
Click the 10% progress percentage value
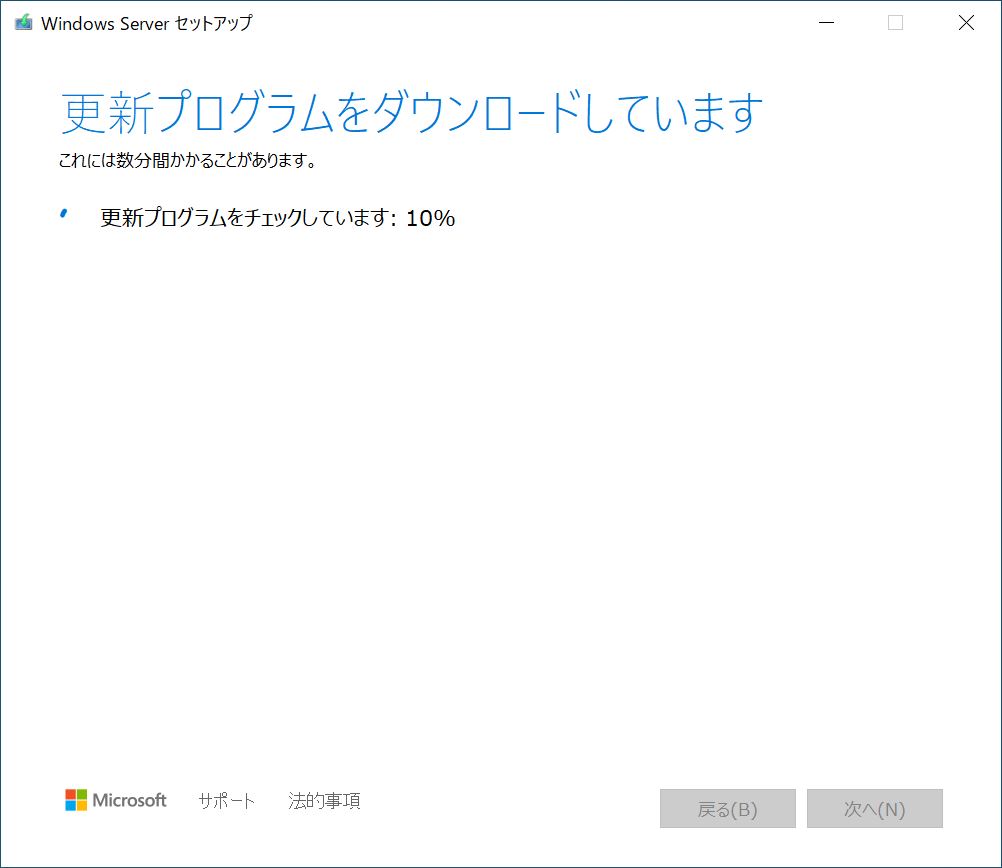[x=431, y=218]
